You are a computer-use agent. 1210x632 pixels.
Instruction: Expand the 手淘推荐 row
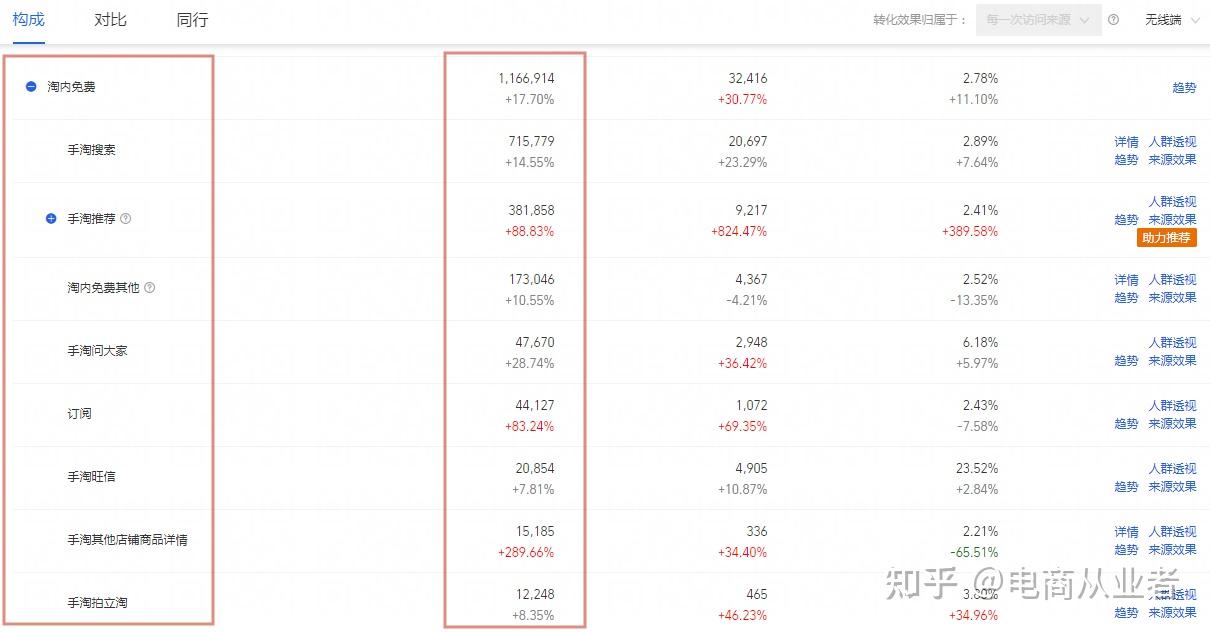pyautogui.click(x=51, y=218)
